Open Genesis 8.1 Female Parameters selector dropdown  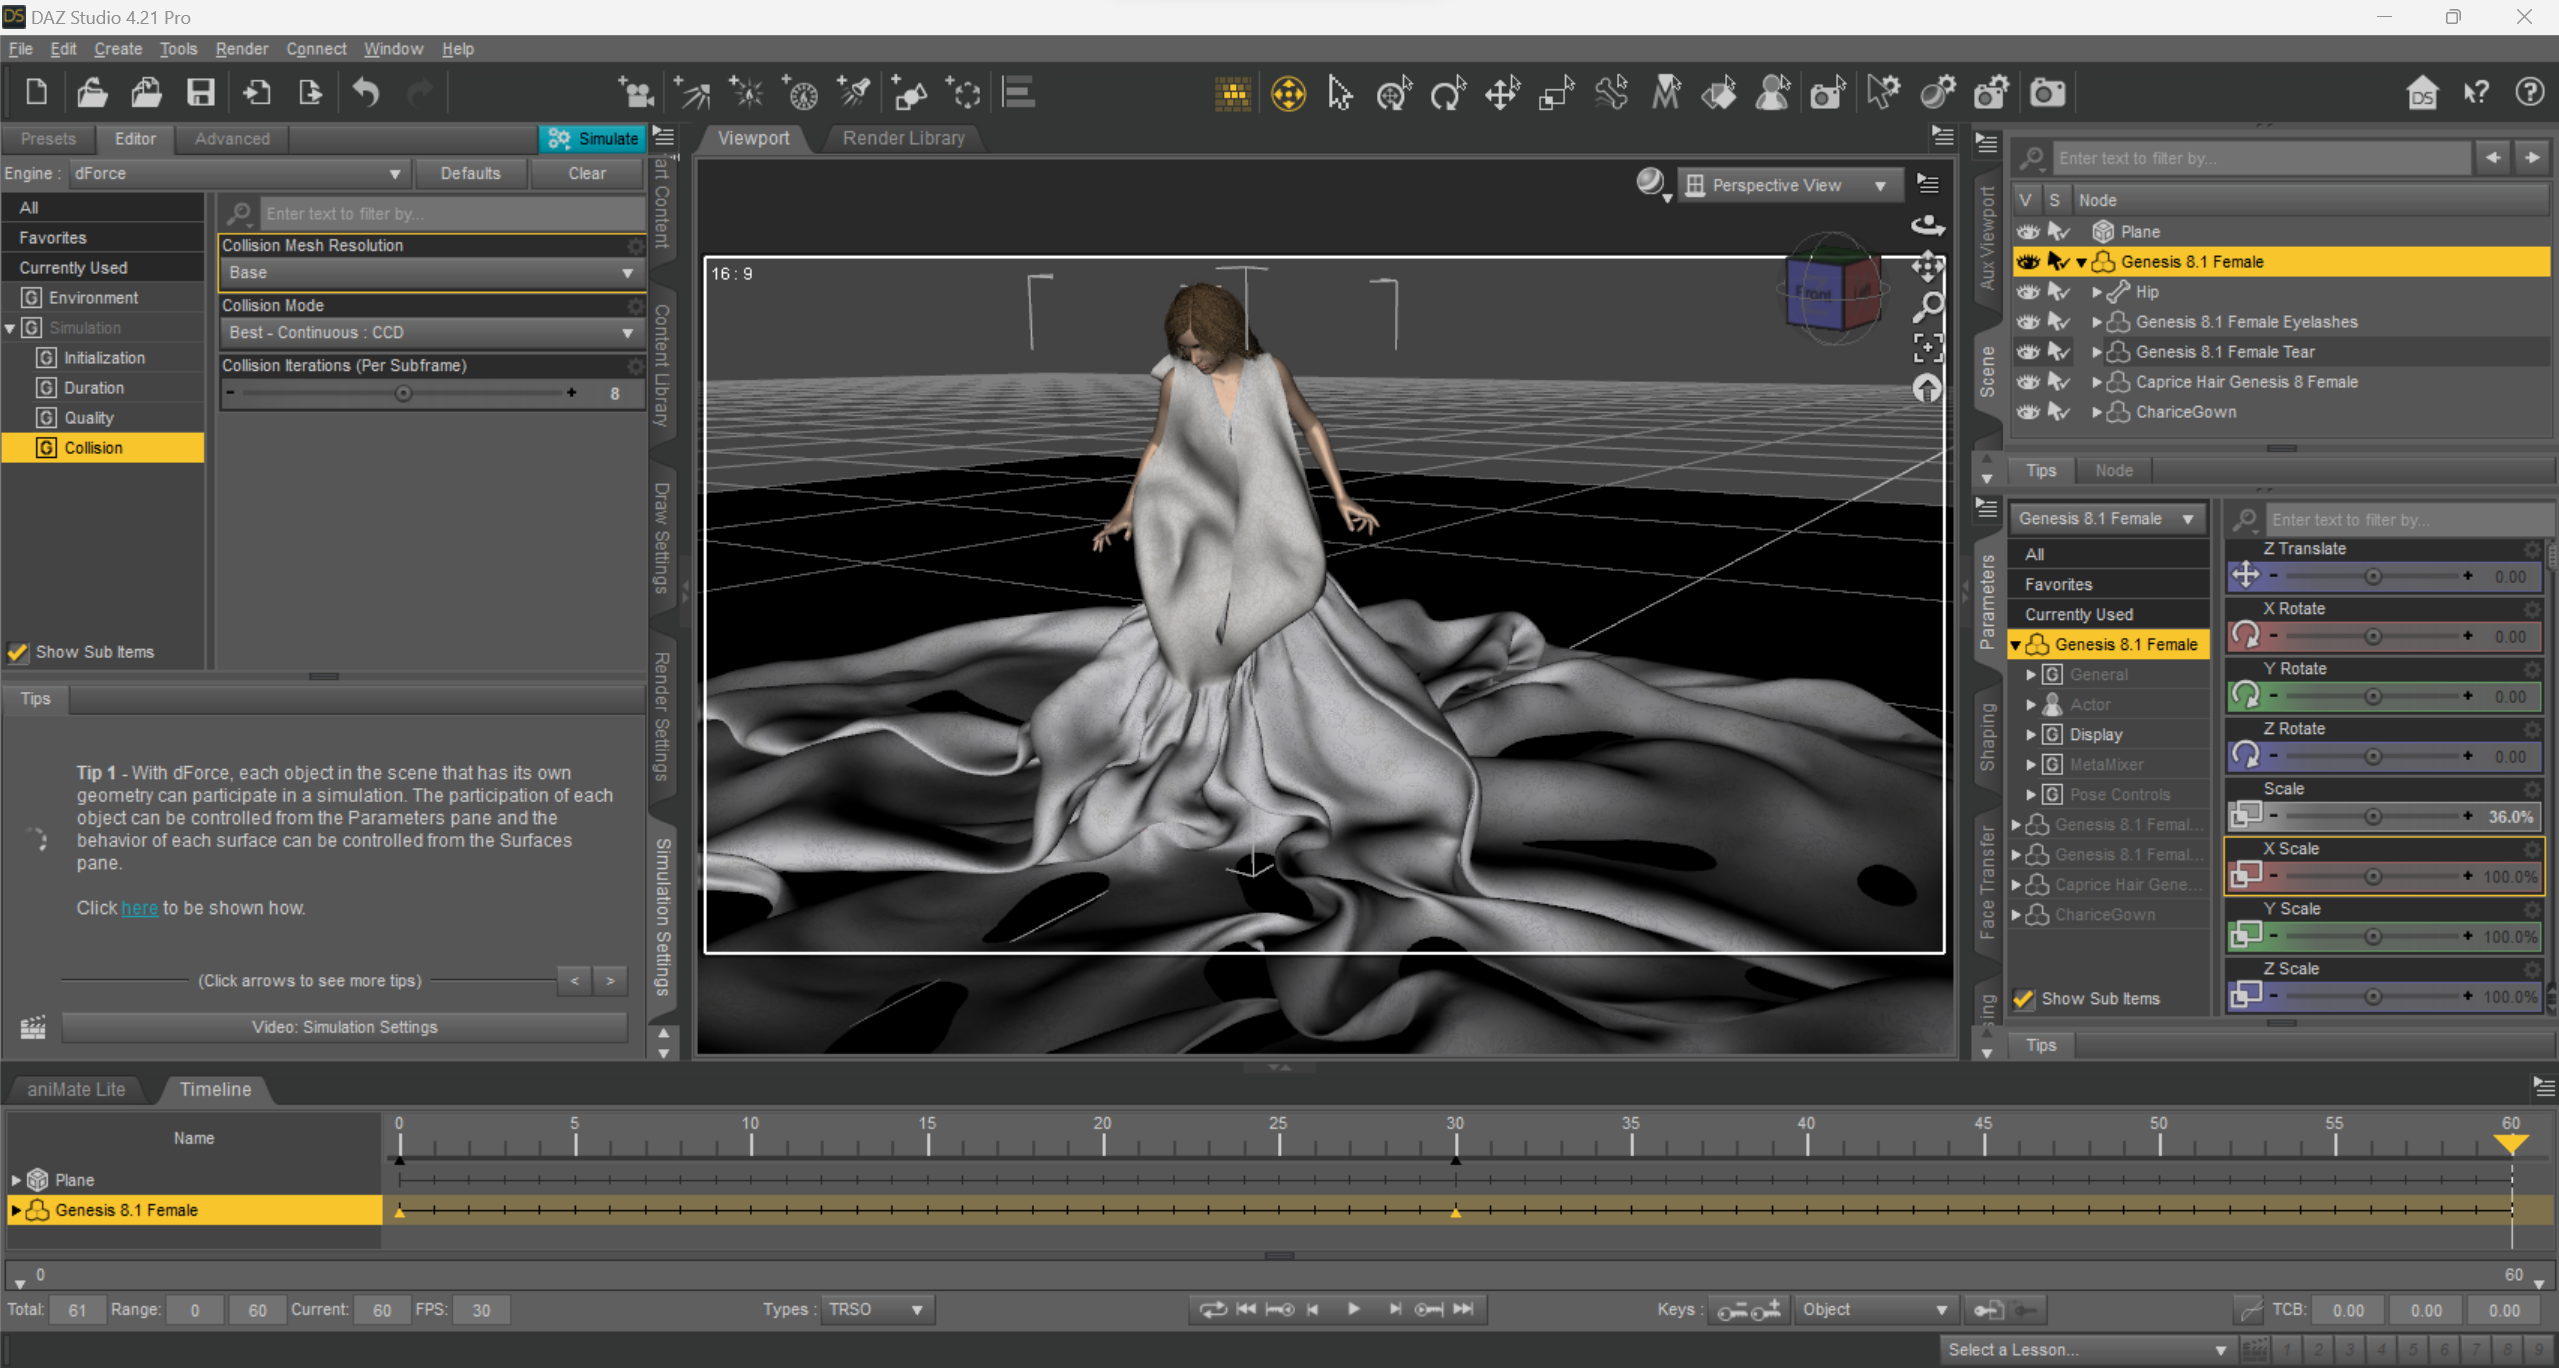tap(2106, 519)
